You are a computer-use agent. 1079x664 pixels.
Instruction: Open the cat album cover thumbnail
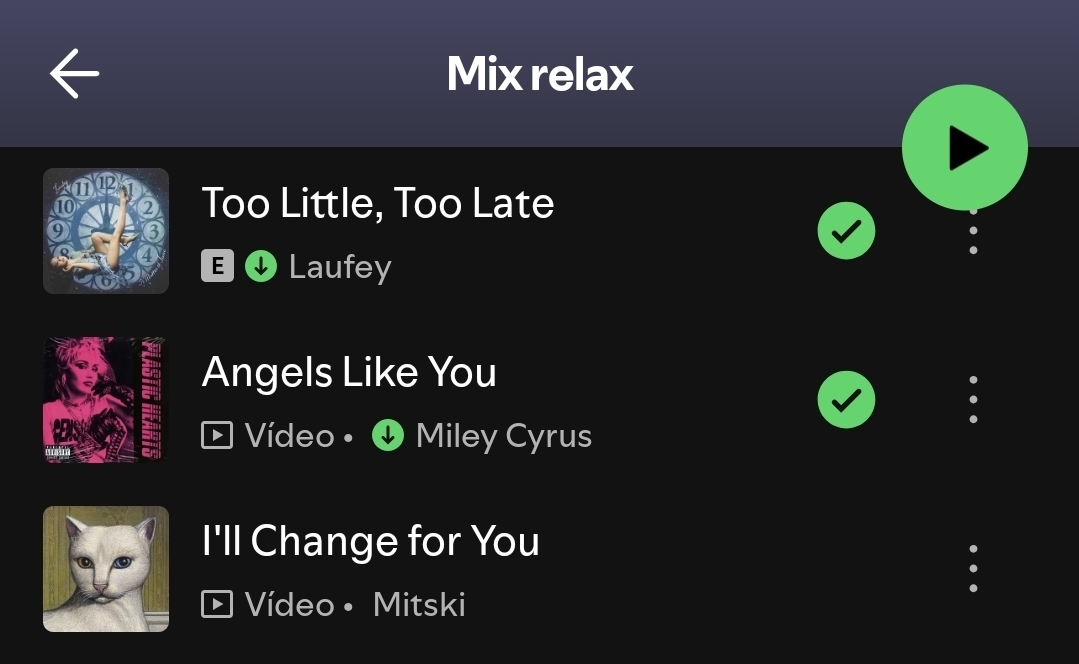click(106, 569)
